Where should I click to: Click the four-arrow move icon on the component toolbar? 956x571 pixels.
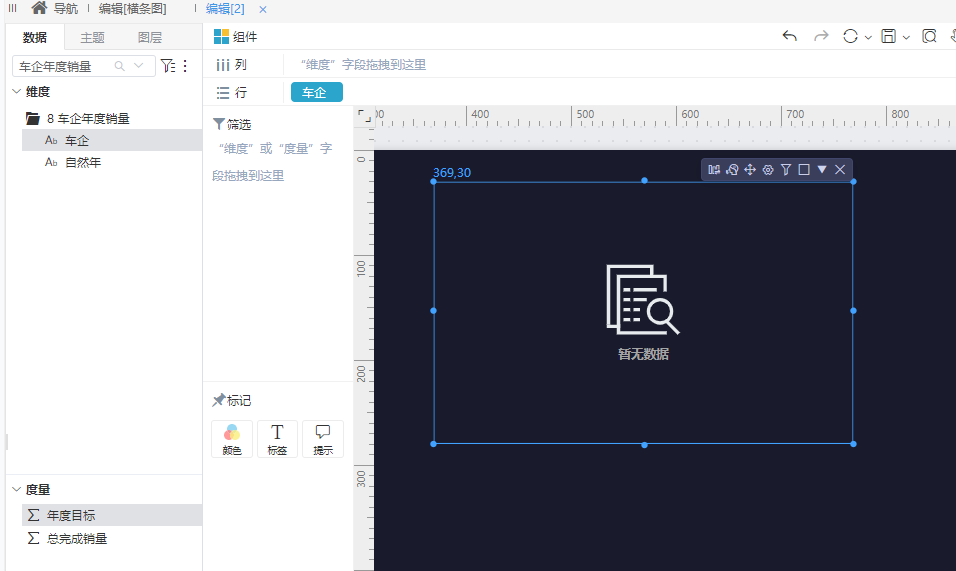[x=750, y=169]
